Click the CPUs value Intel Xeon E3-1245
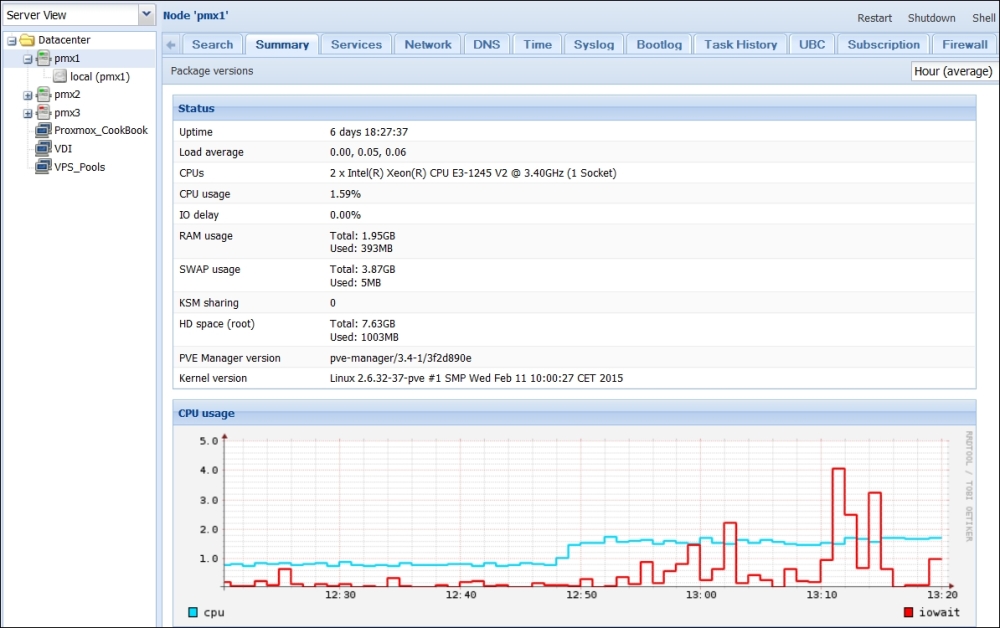The width and height of the screenshot is (1000, 628). (473, 173)
